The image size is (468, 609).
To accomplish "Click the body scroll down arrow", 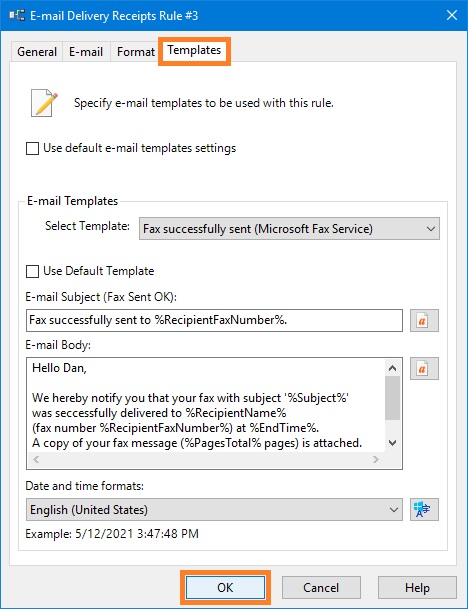I will (x=393, y=443).
